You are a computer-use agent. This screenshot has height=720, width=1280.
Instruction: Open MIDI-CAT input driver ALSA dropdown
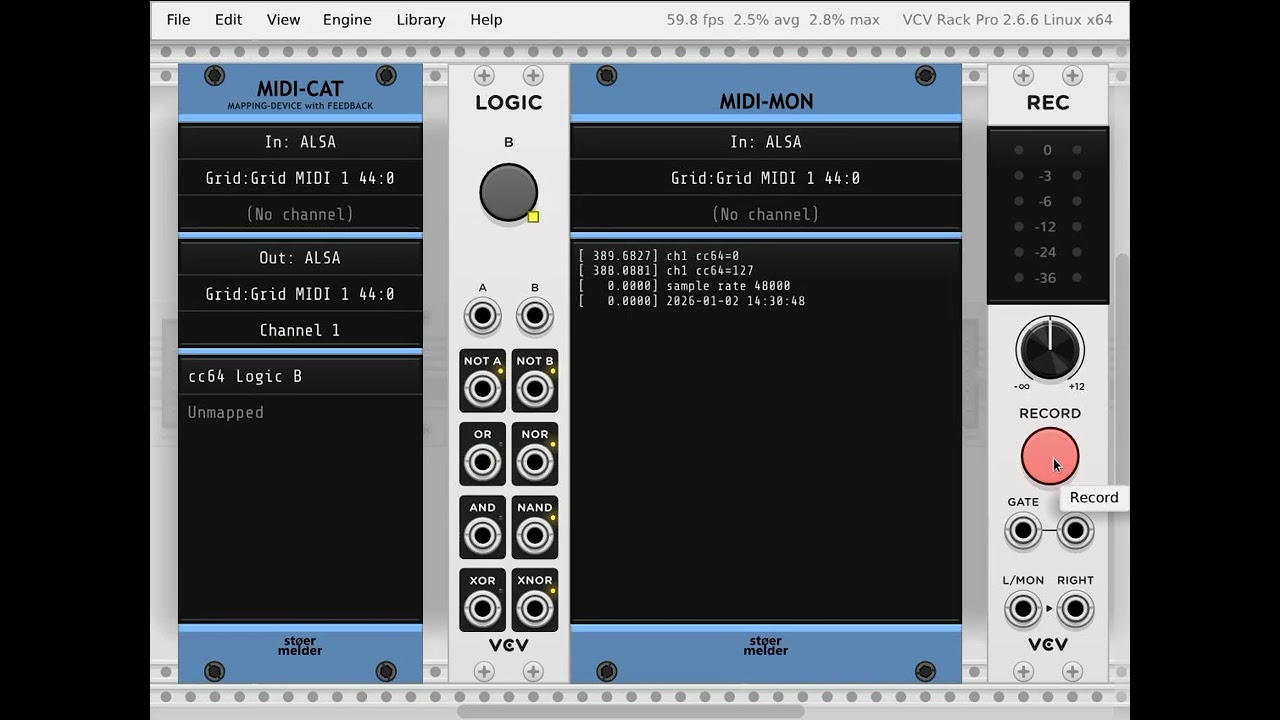[300, 142]
